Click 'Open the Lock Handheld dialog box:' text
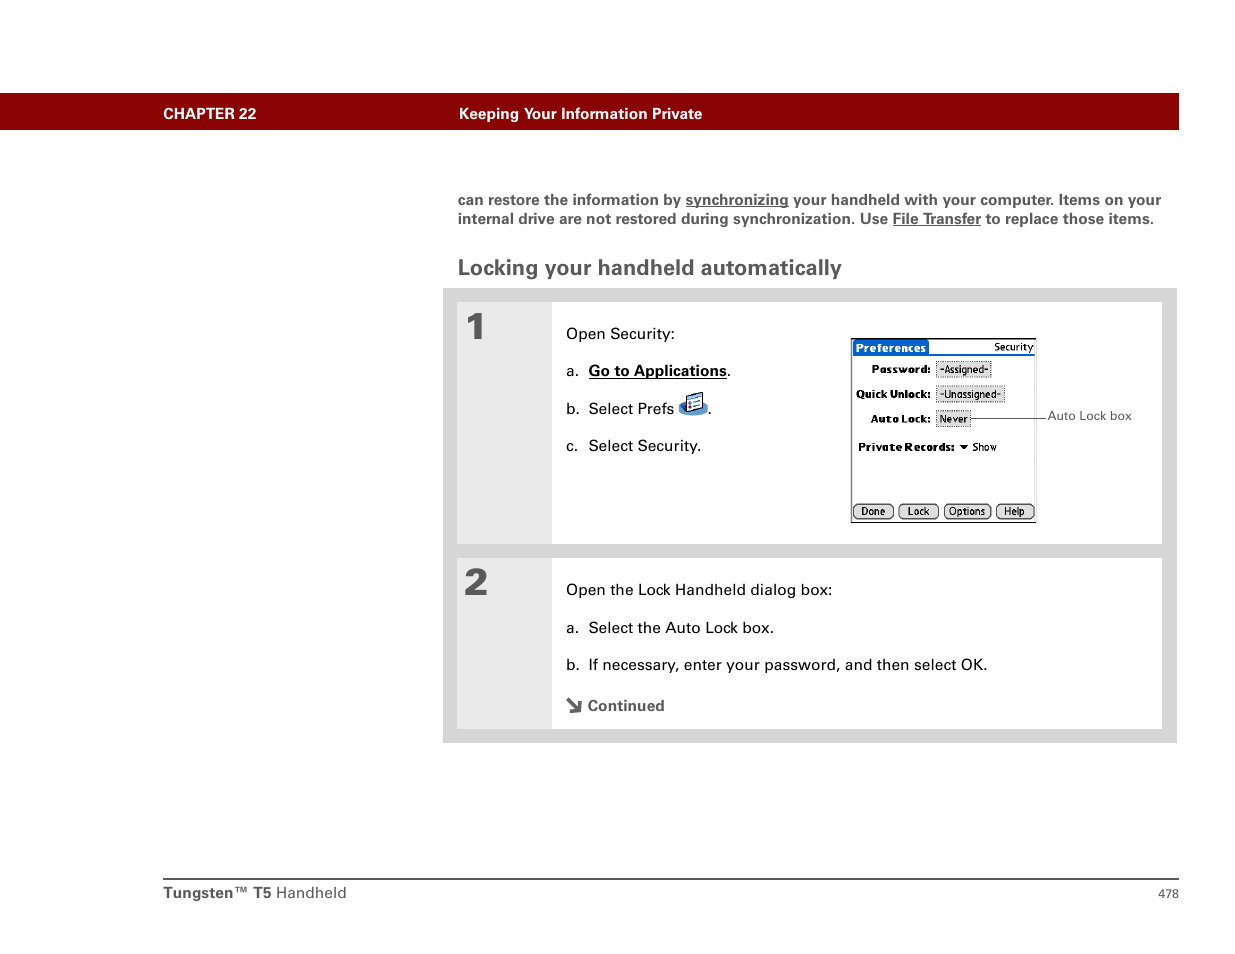The height and width of the screenshot is (954, 1235). pos(699,590)
